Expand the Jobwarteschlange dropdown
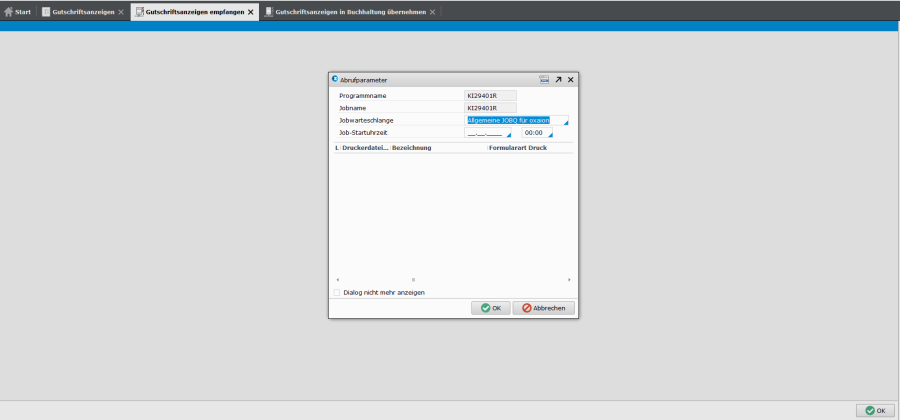Viewport: 900px width, 420px height. 566,122
